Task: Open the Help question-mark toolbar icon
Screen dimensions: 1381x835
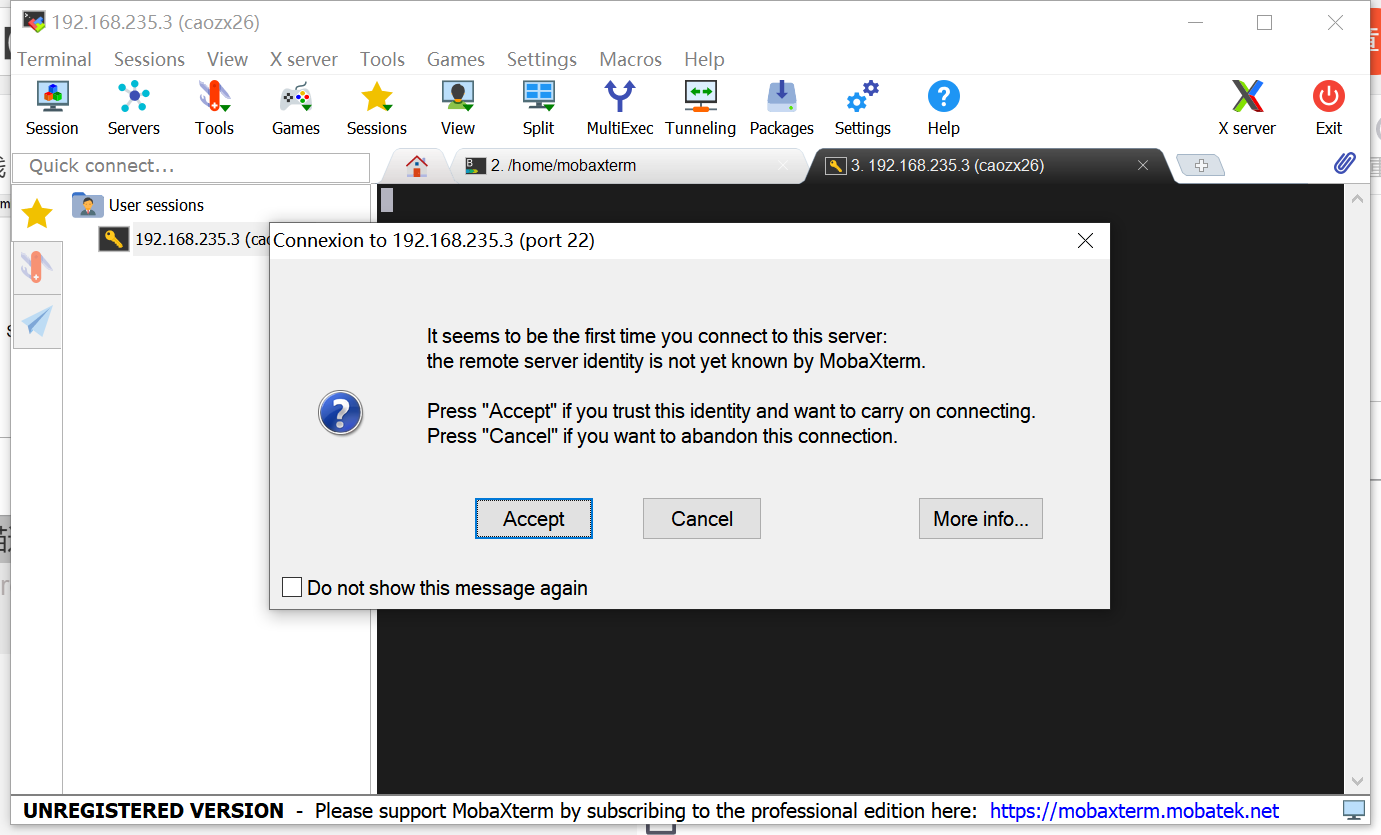Action: click(943, 108)
